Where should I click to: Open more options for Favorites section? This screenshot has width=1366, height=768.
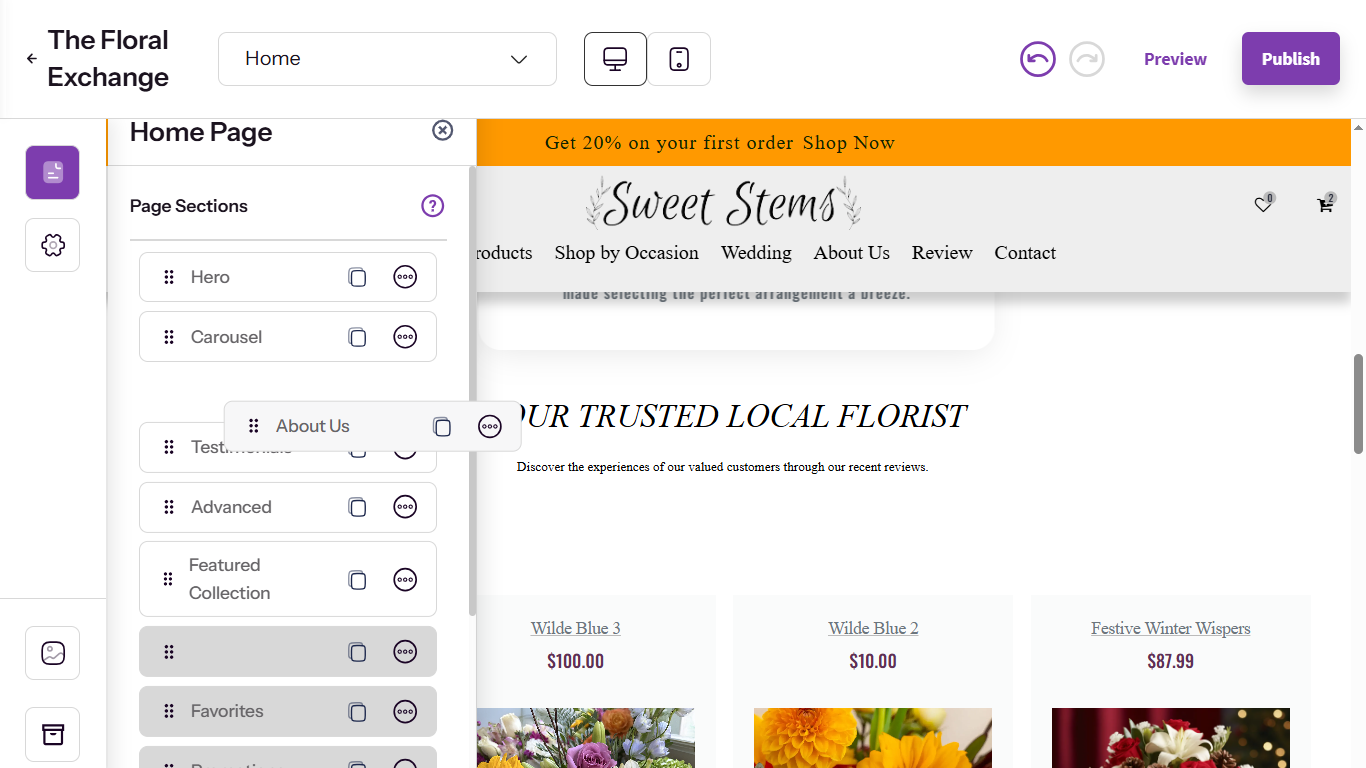pyautogui.click(x=405, y=712)
